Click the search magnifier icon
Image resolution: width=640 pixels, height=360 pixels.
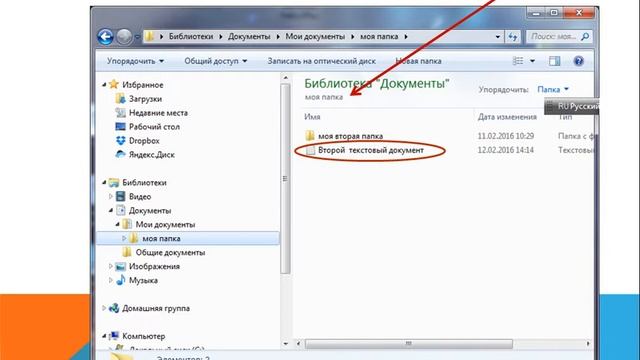pyautogui.click(x=585, y=37)
